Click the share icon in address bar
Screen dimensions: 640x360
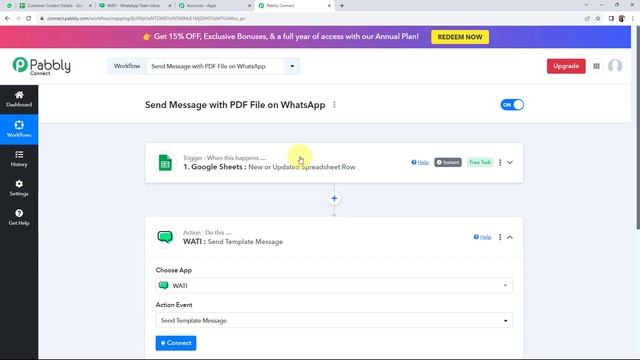pos(587,18)
